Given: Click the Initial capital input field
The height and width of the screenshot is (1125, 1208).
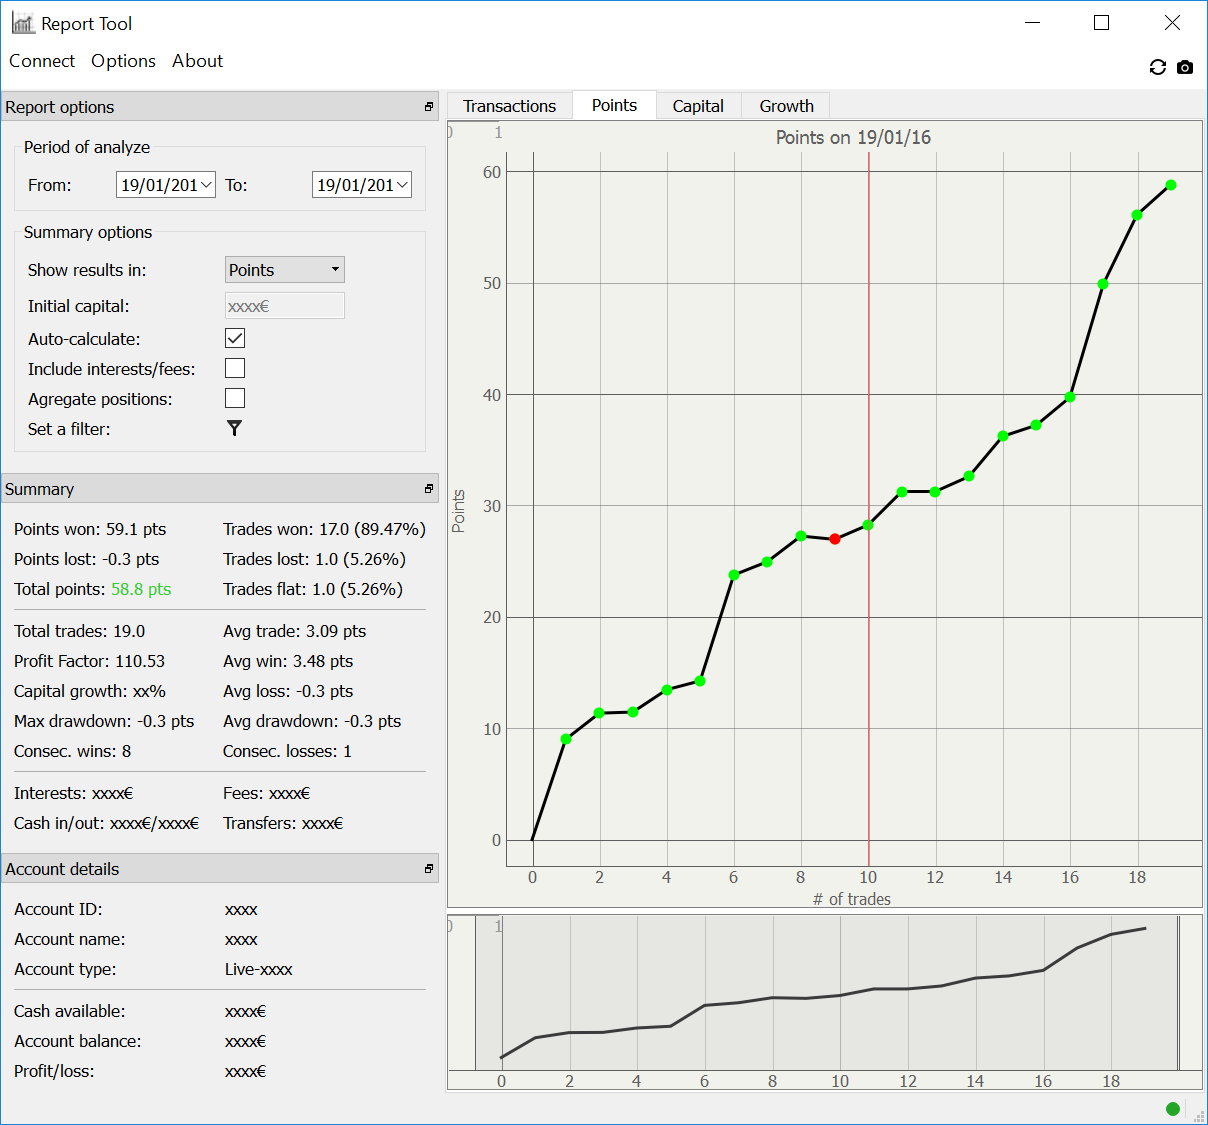Looking at the screenshot, I should pos(284,306).
